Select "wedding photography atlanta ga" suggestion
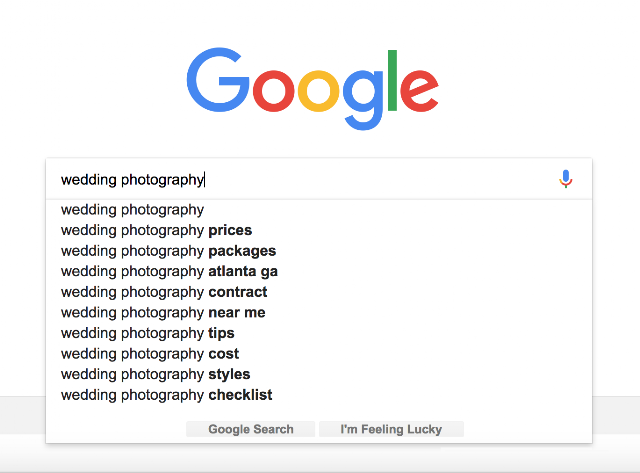 pos(169,271)
